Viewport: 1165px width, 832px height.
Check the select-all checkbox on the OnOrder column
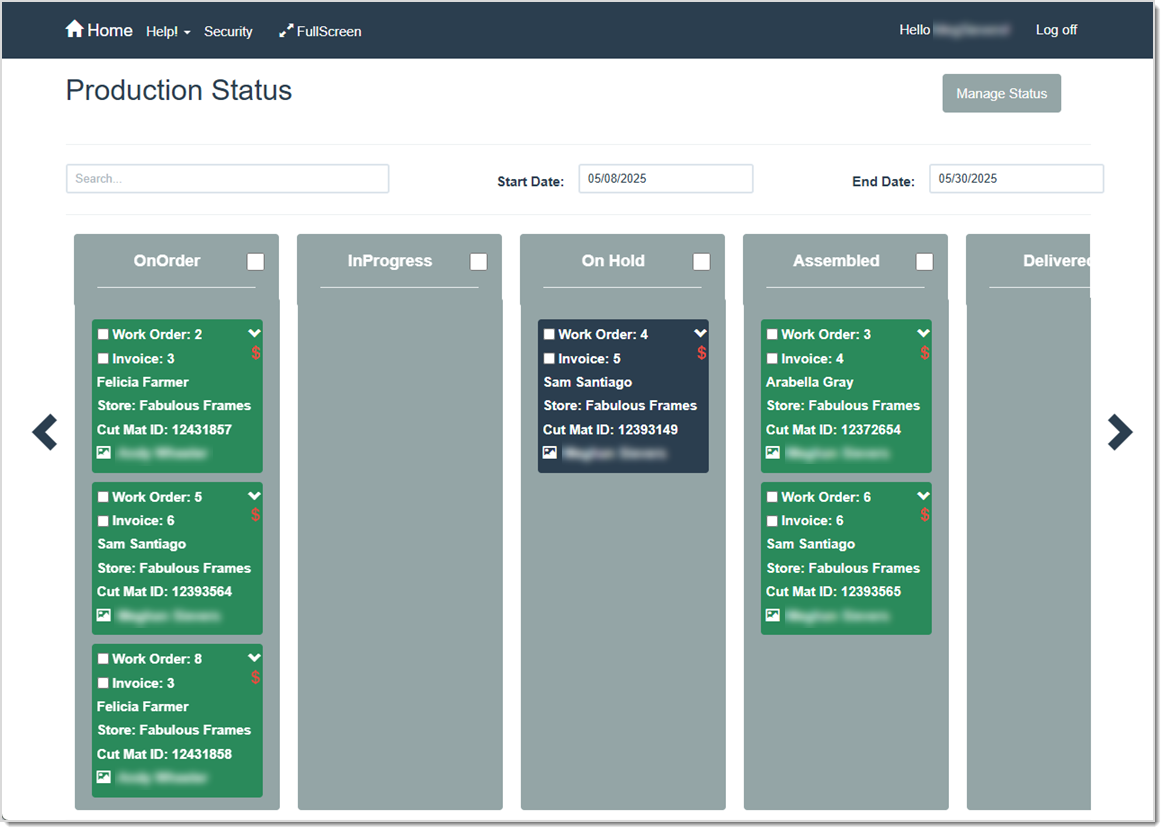click(255, 261)
